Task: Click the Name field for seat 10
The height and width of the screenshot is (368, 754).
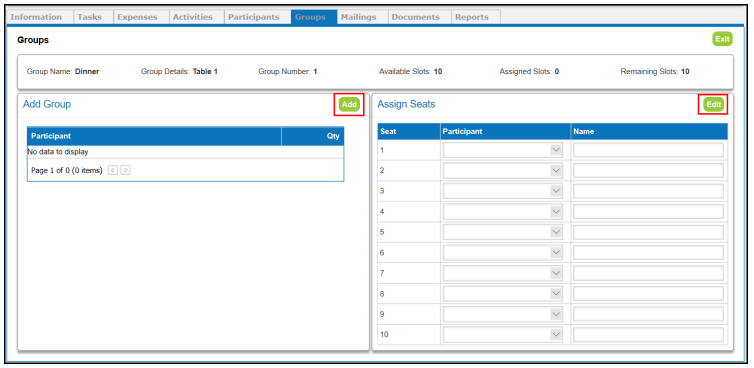Action: [x=648, y=335]
